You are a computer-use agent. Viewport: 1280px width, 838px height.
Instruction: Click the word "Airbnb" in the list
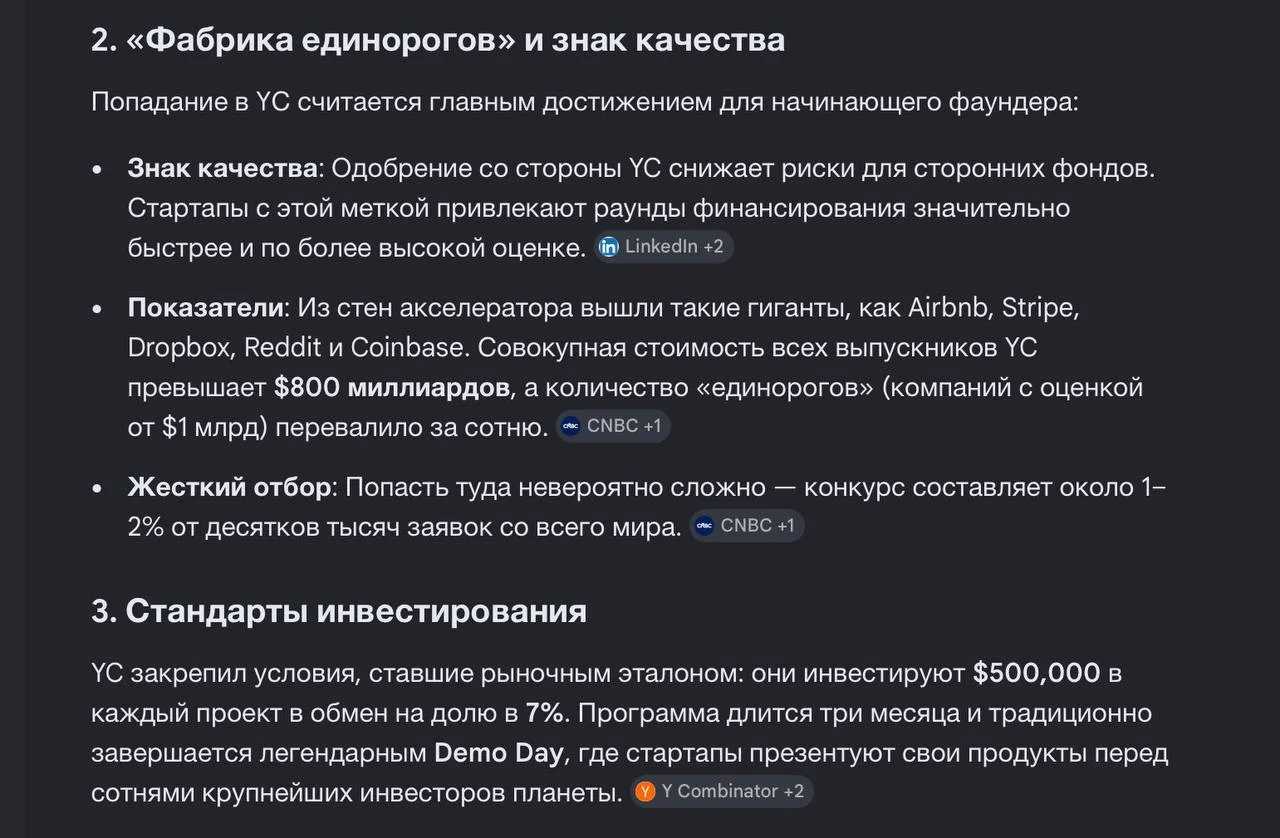[x=948, y=308]
